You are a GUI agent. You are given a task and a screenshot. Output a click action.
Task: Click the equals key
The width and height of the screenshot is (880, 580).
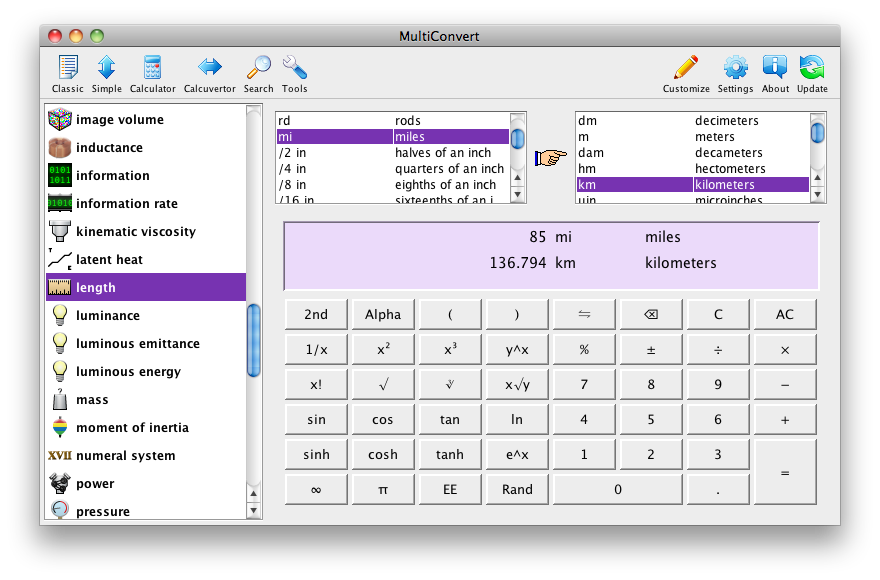[785, 472]
